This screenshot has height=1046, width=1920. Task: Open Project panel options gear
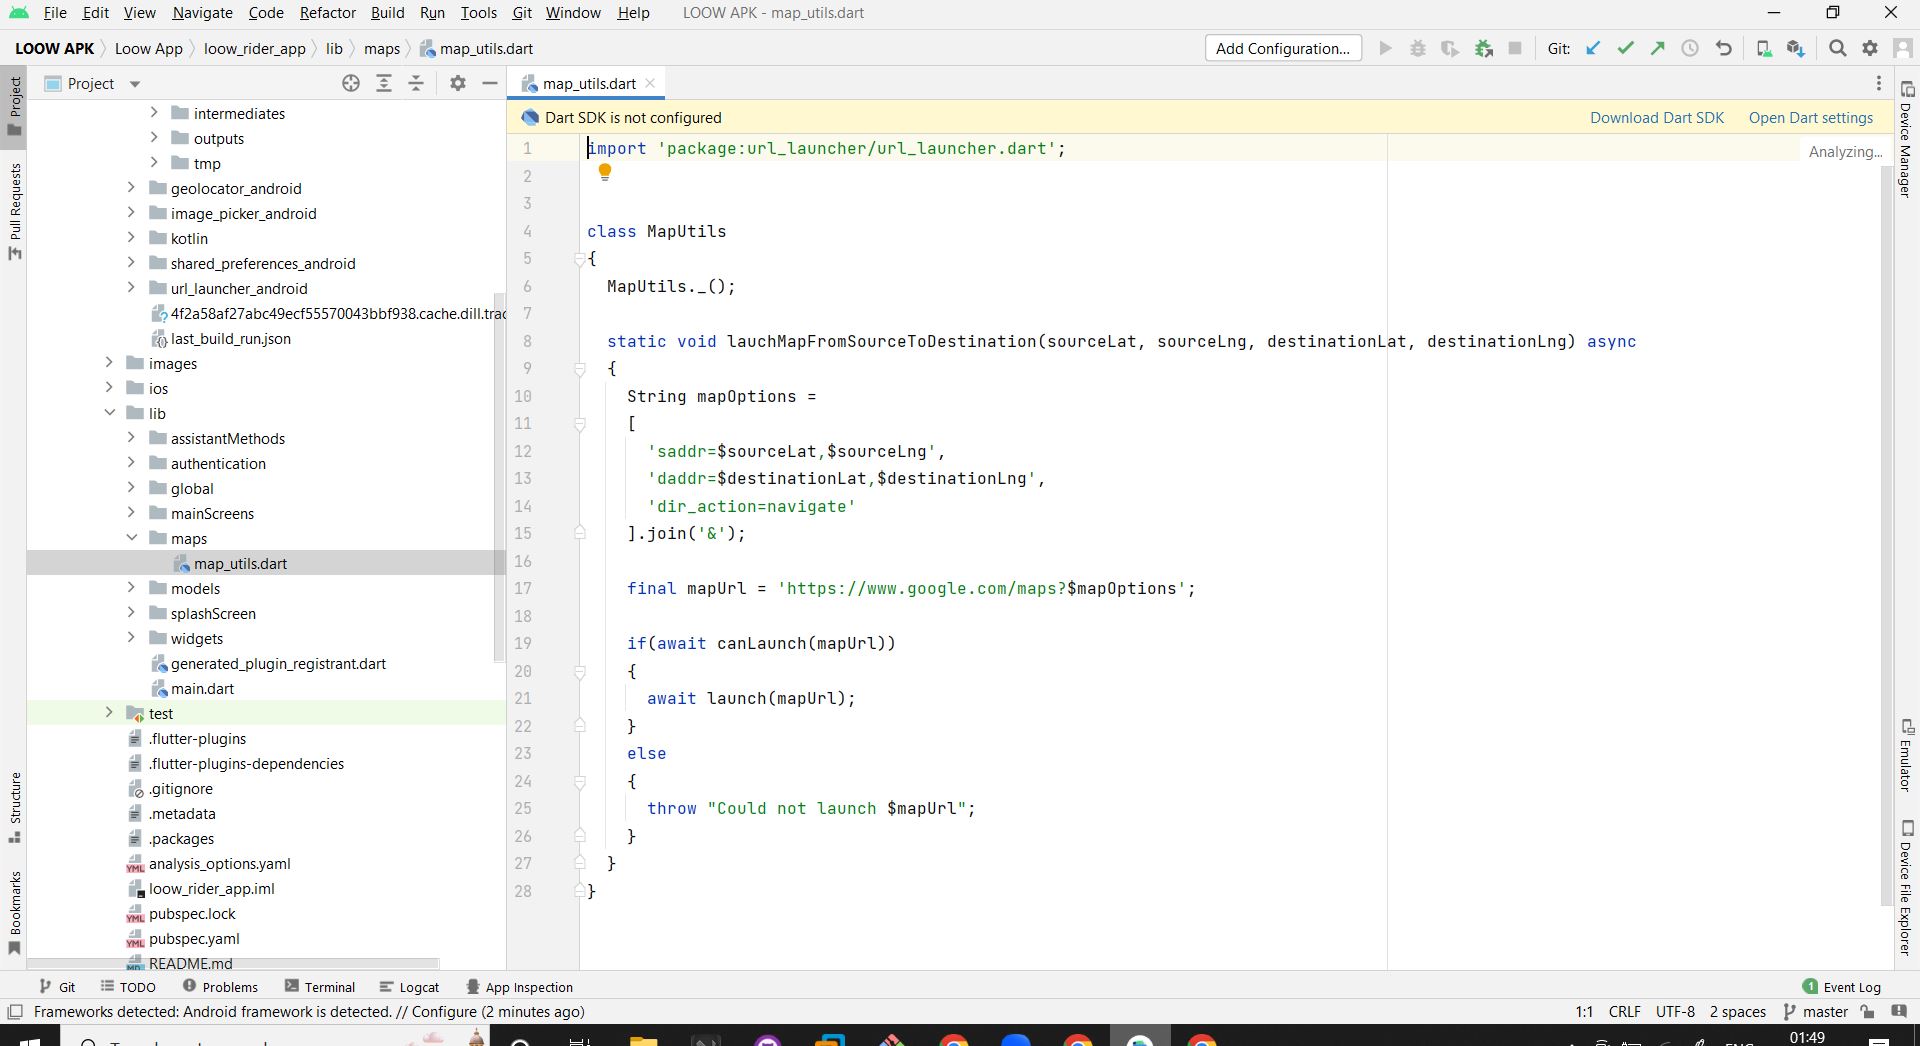point(458,83)
